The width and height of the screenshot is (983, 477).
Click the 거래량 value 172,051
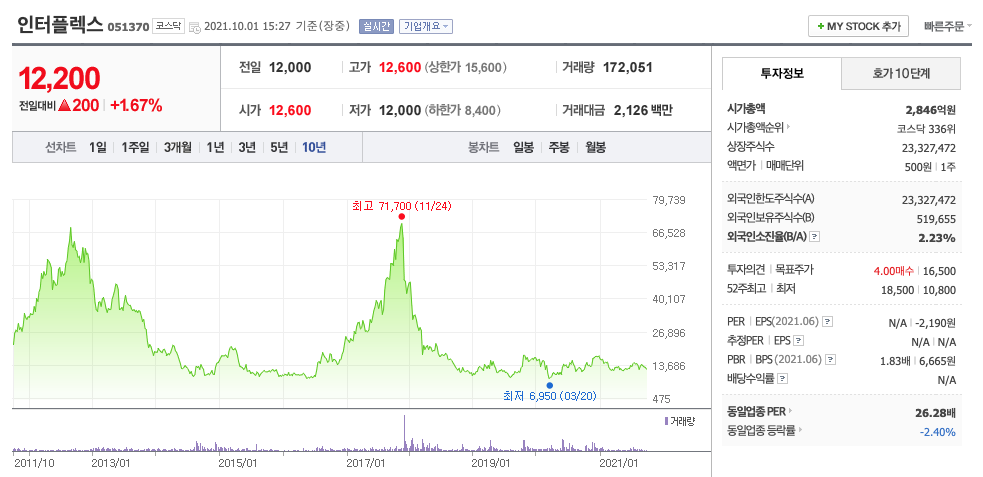628,68
